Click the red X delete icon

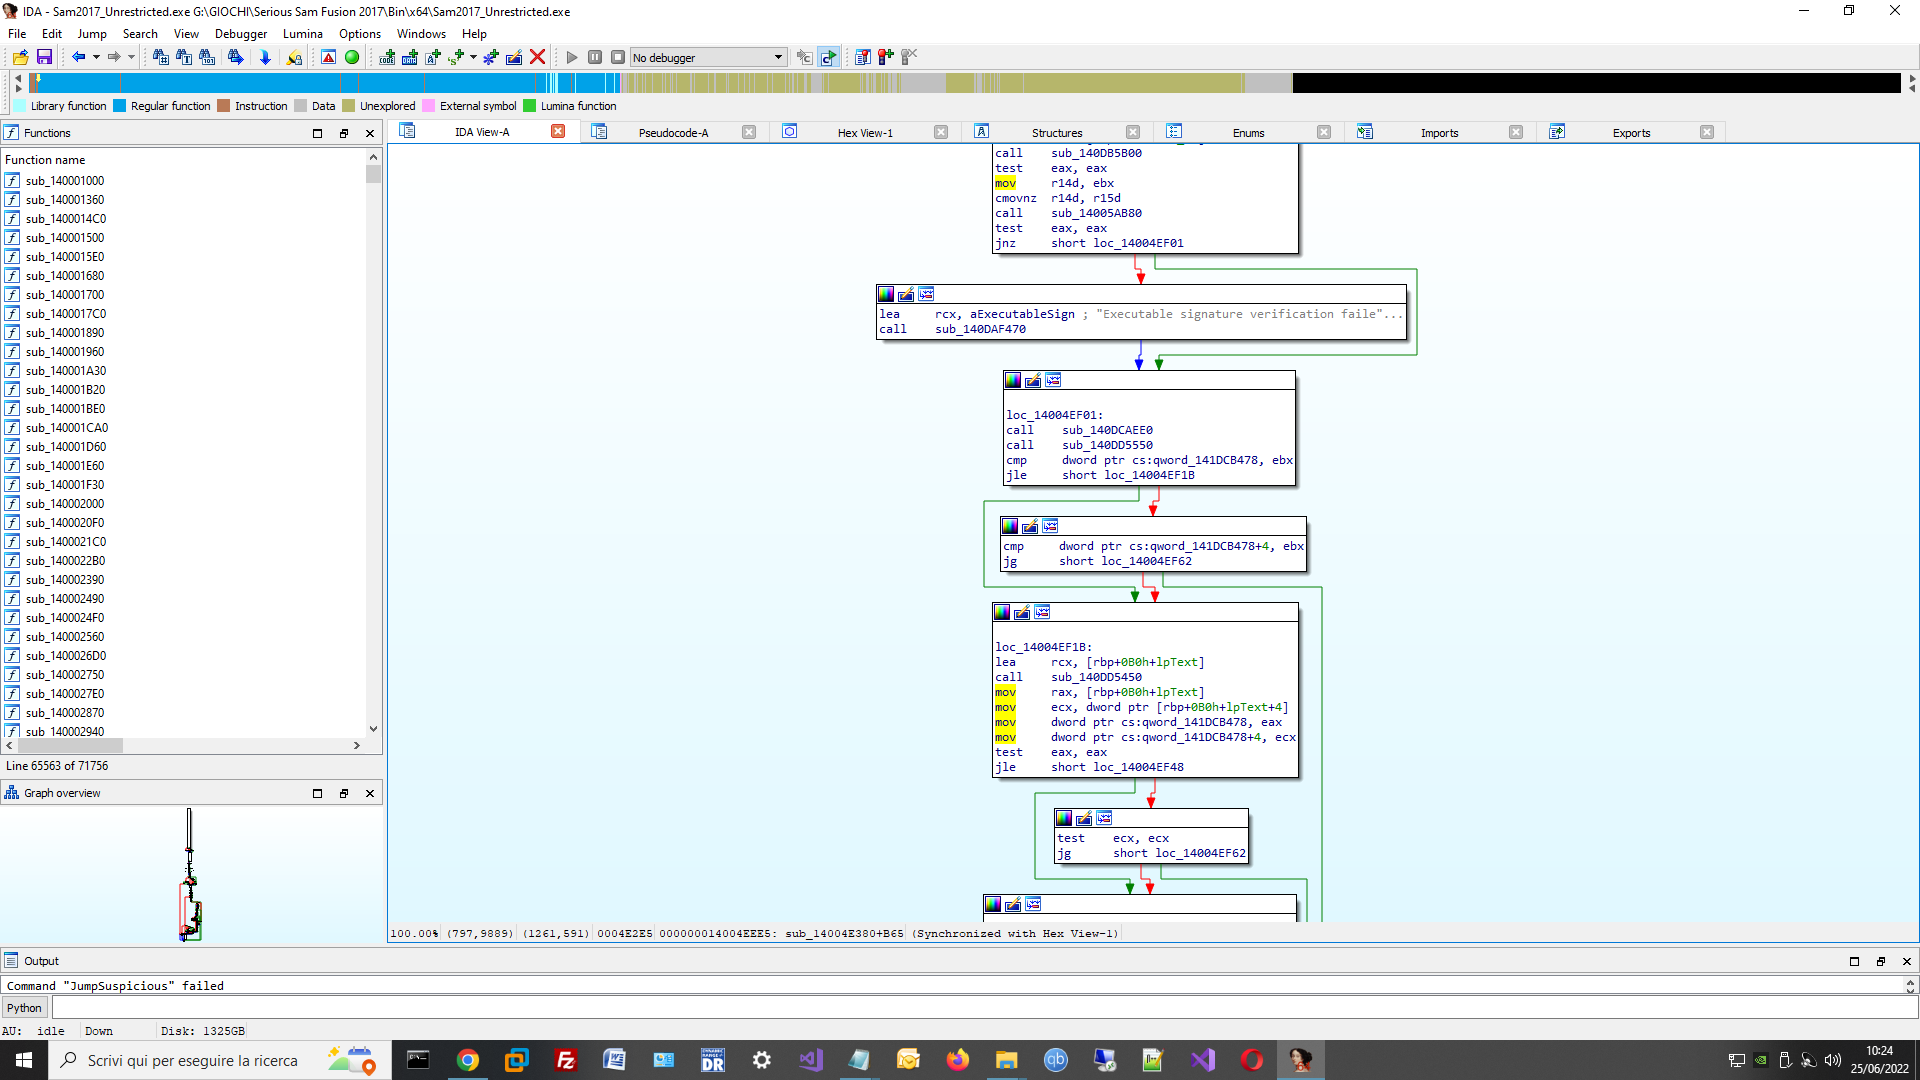(537, 57)
